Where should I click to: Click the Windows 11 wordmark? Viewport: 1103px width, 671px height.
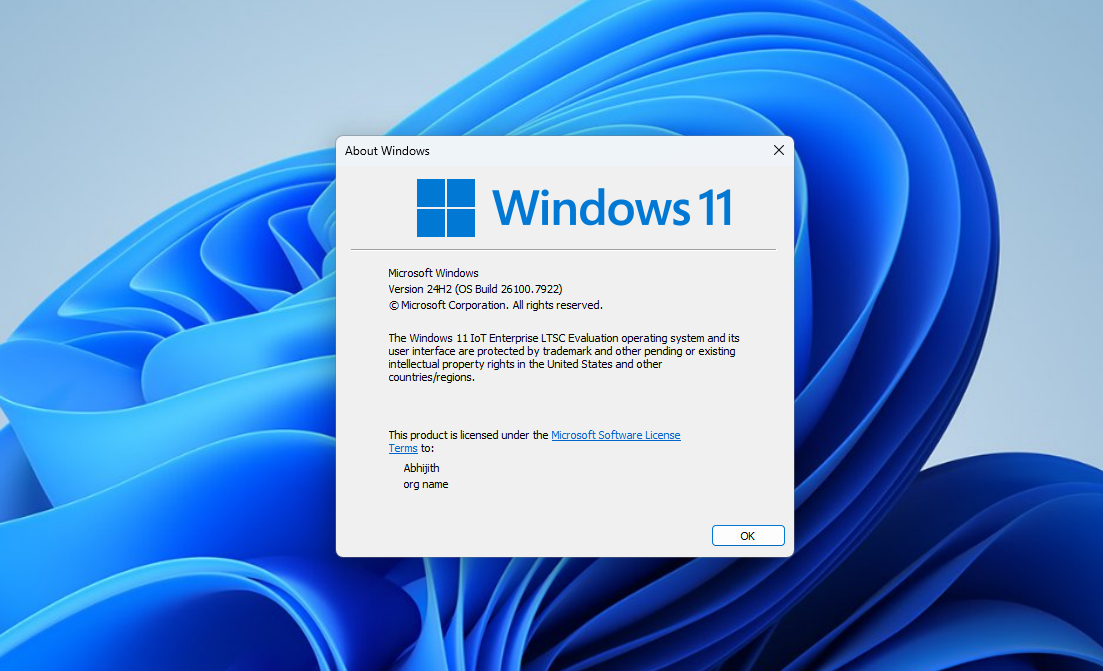click(612, 207)
